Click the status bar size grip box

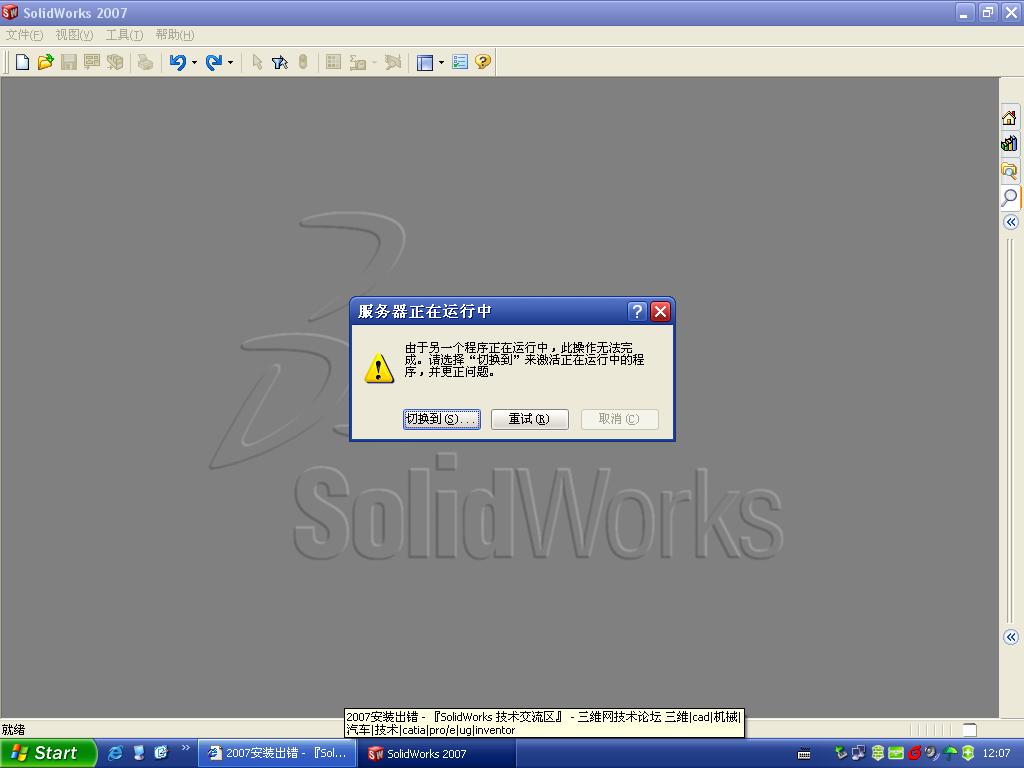[970, 729]
